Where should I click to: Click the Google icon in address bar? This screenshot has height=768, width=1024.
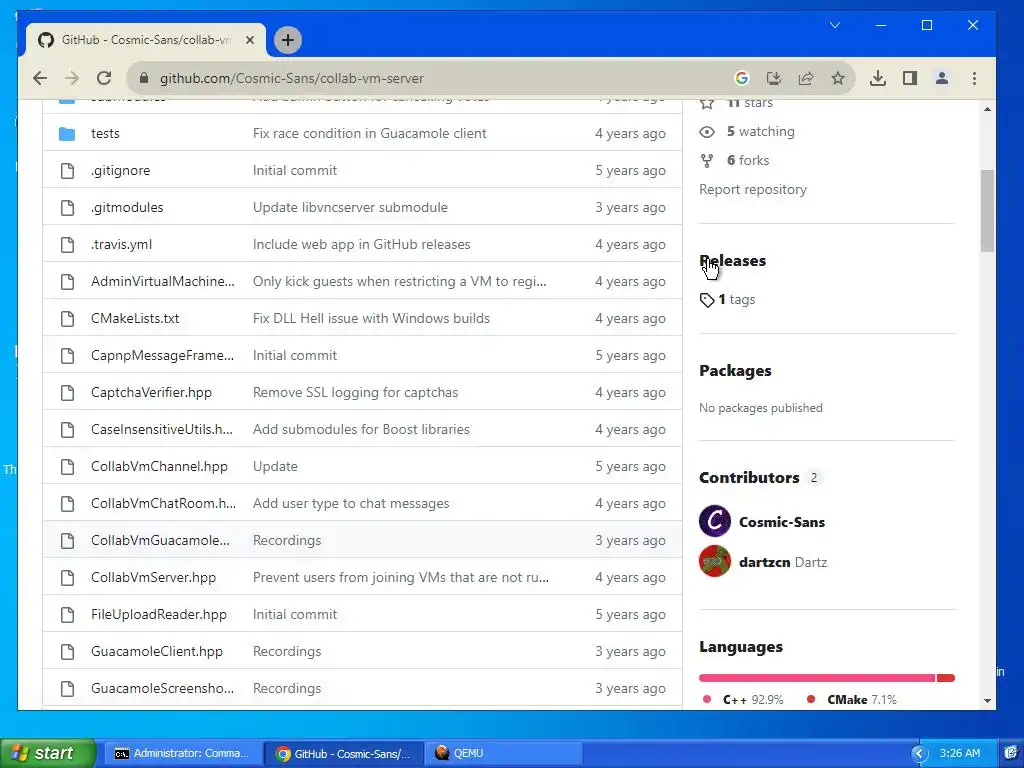tap(741, 78)
